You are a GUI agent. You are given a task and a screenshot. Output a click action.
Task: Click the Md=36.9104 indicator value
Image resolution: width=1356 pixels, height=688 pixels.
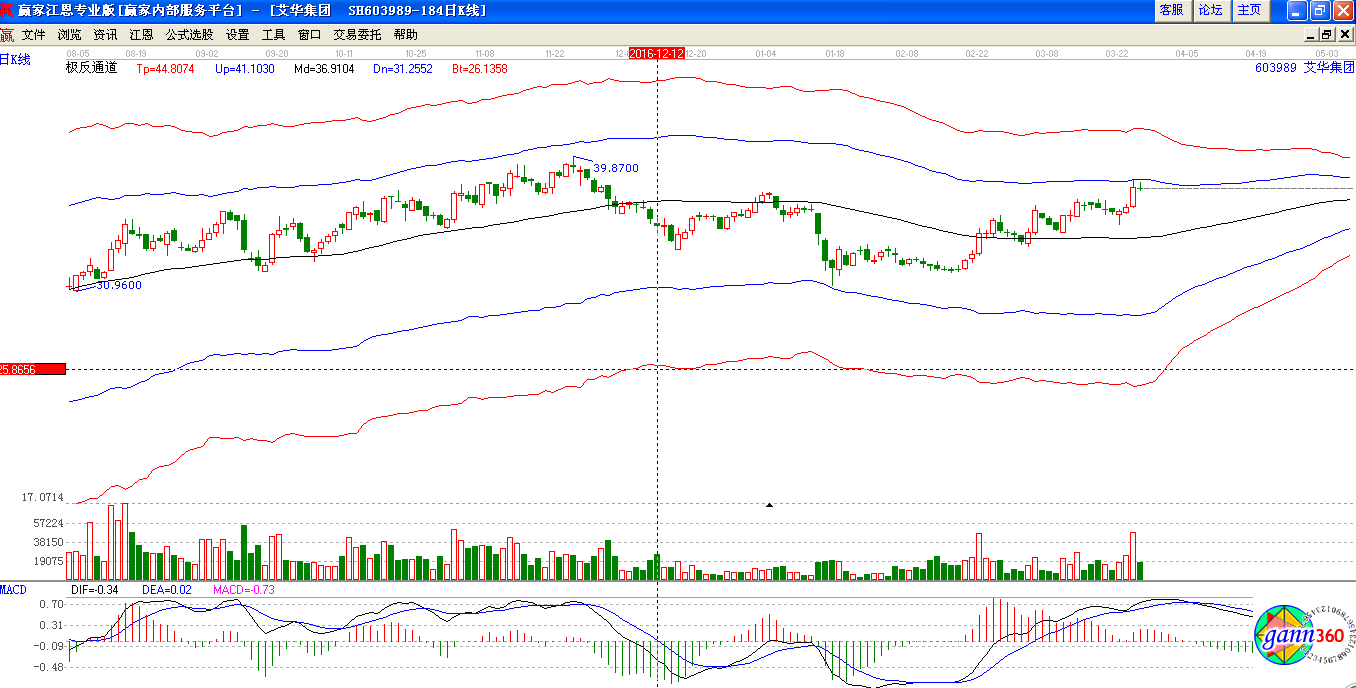point(323,69)
